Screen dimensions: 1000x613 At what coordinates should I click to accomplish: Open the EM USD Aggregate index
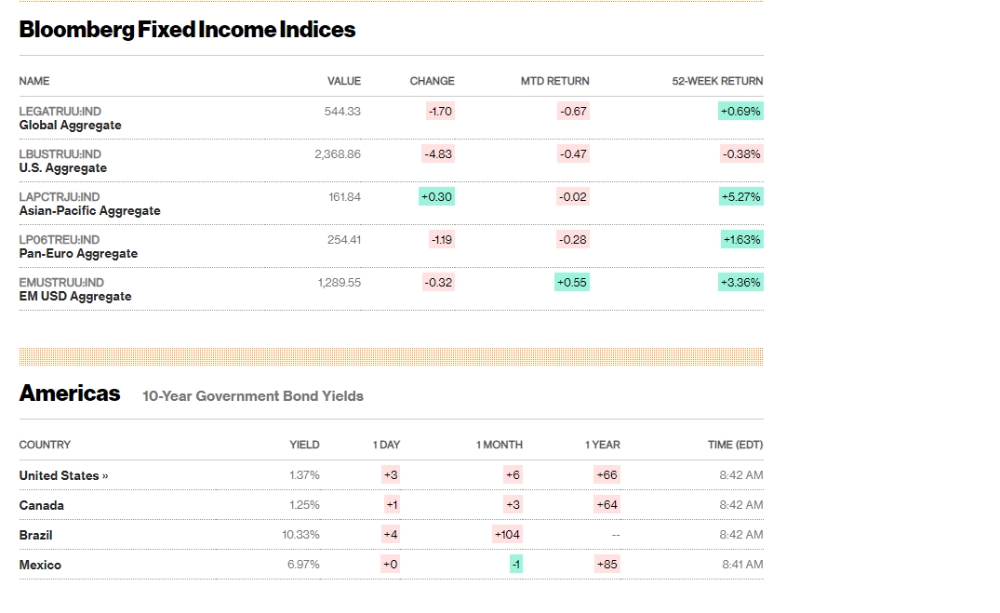75,297
